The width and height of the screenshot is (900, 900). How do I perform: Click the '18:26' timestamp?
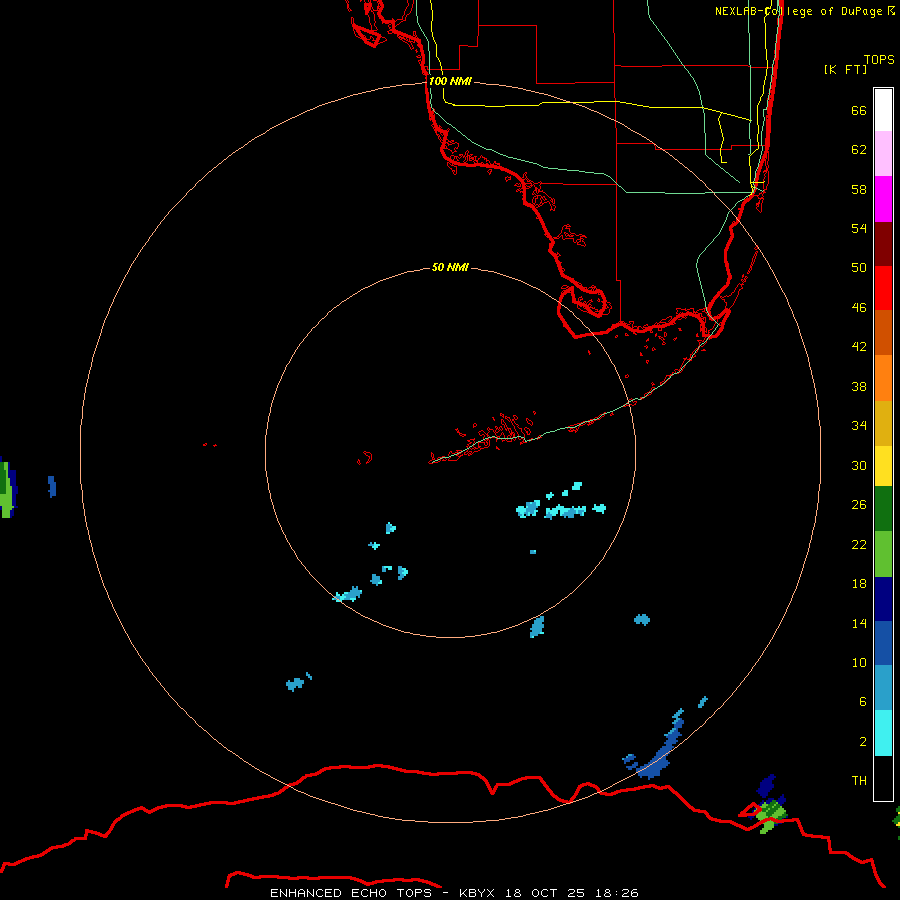[617, 893]
